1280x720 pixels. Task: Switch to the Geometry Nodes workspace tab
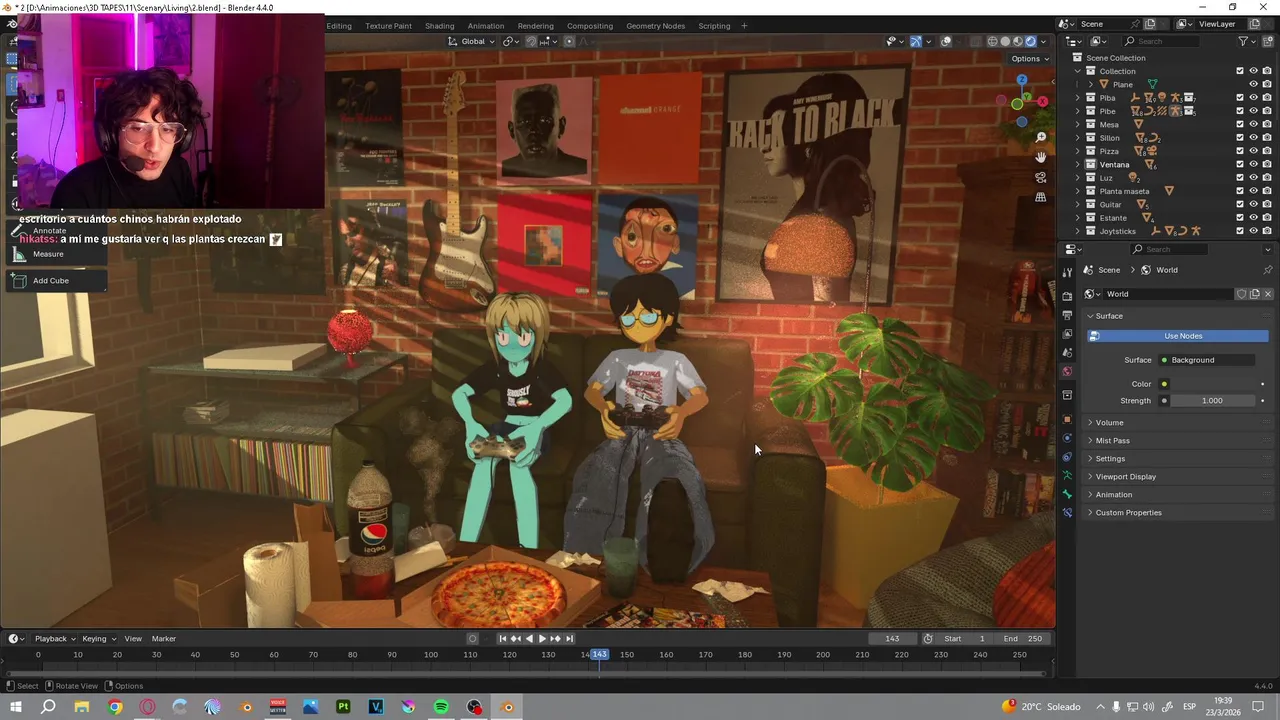[x=655, y=26]
